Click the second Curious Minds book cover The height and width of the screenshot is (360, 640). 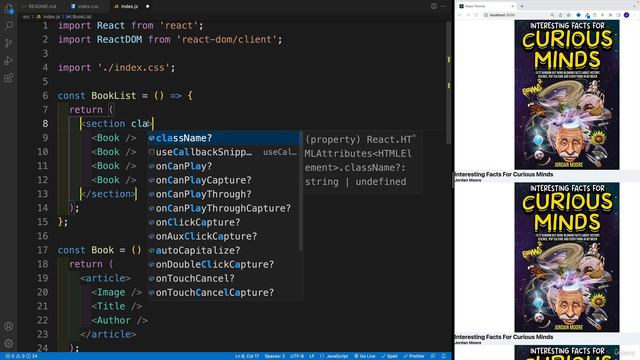tap(567, 257)
